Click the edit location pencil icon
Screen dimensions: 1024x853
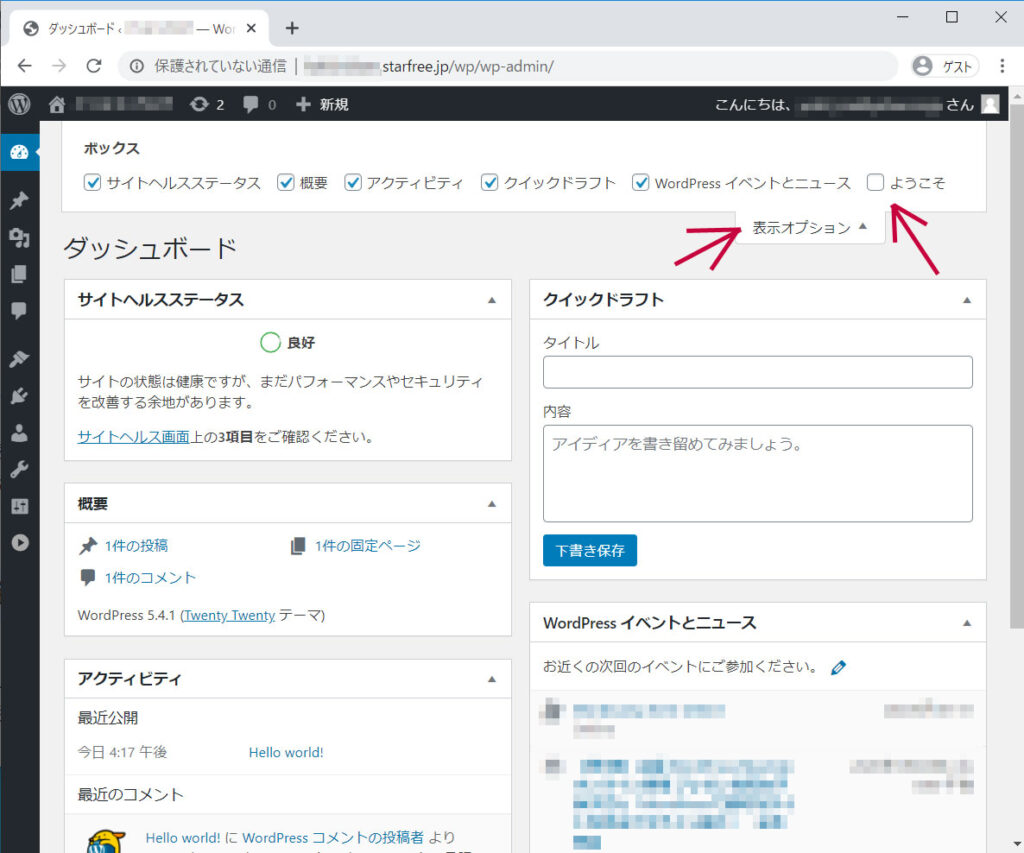coord(839,668)
